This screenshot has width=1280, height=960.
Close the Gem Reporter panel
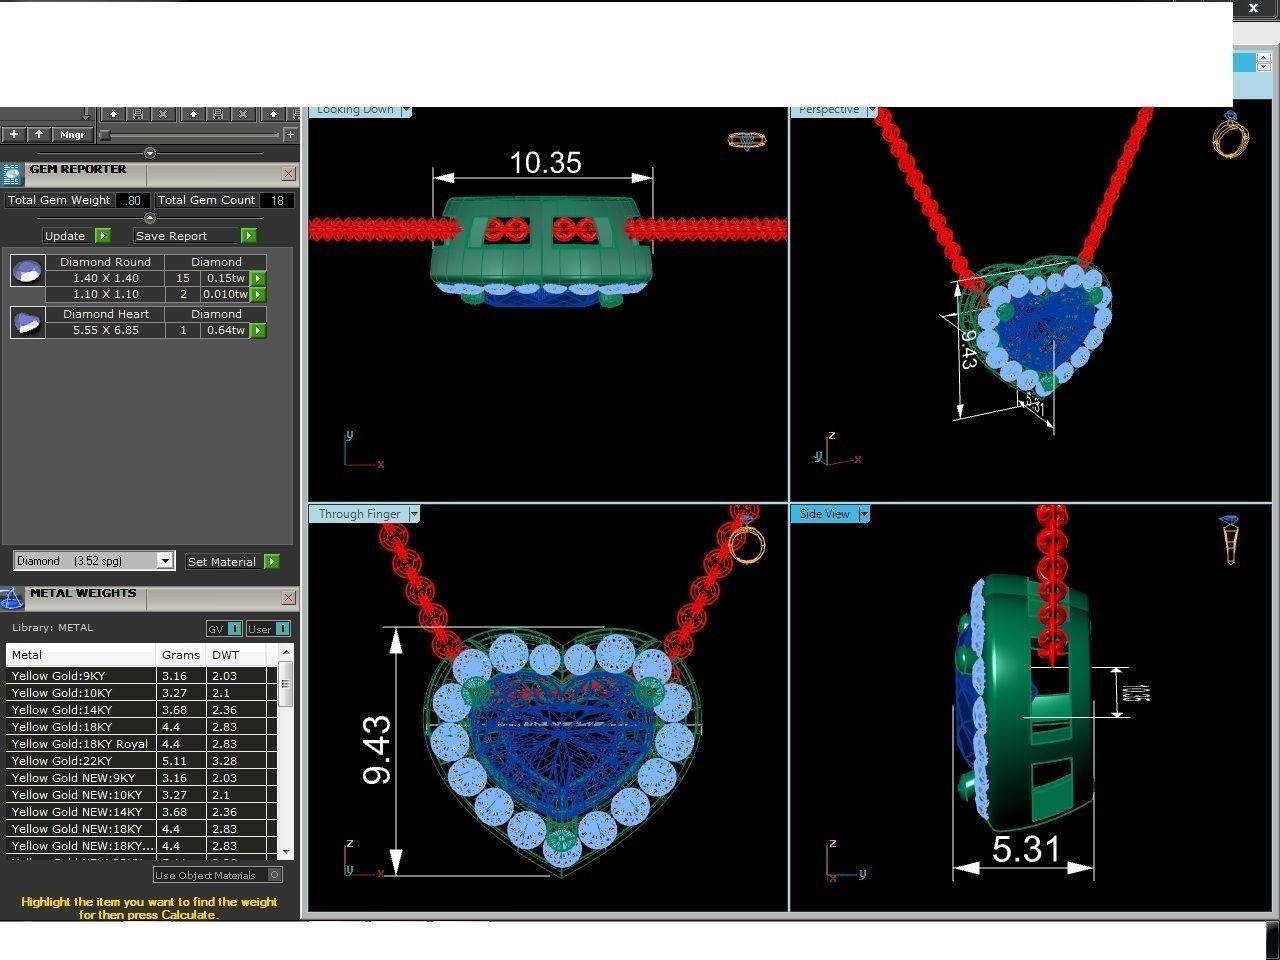tap(288, 173)
